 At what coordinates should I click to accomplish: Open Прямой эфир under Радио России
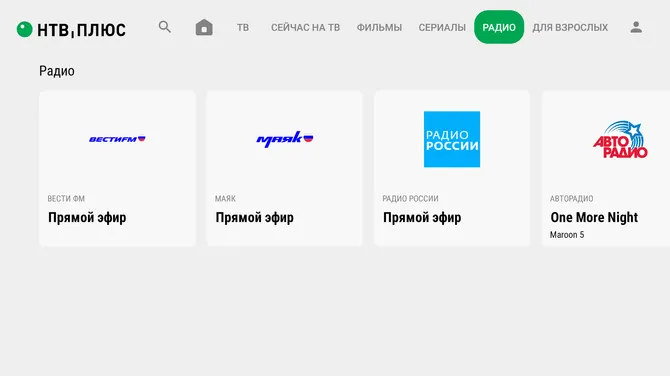click(422, 217)
